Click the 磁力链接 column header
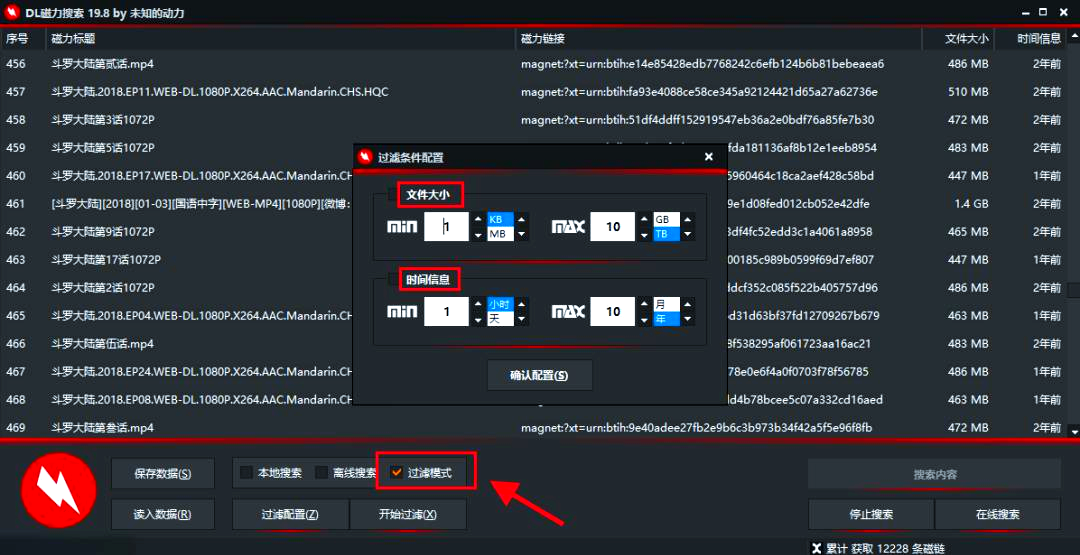This screenshot has width=1080, height=555. pos(543,39)
